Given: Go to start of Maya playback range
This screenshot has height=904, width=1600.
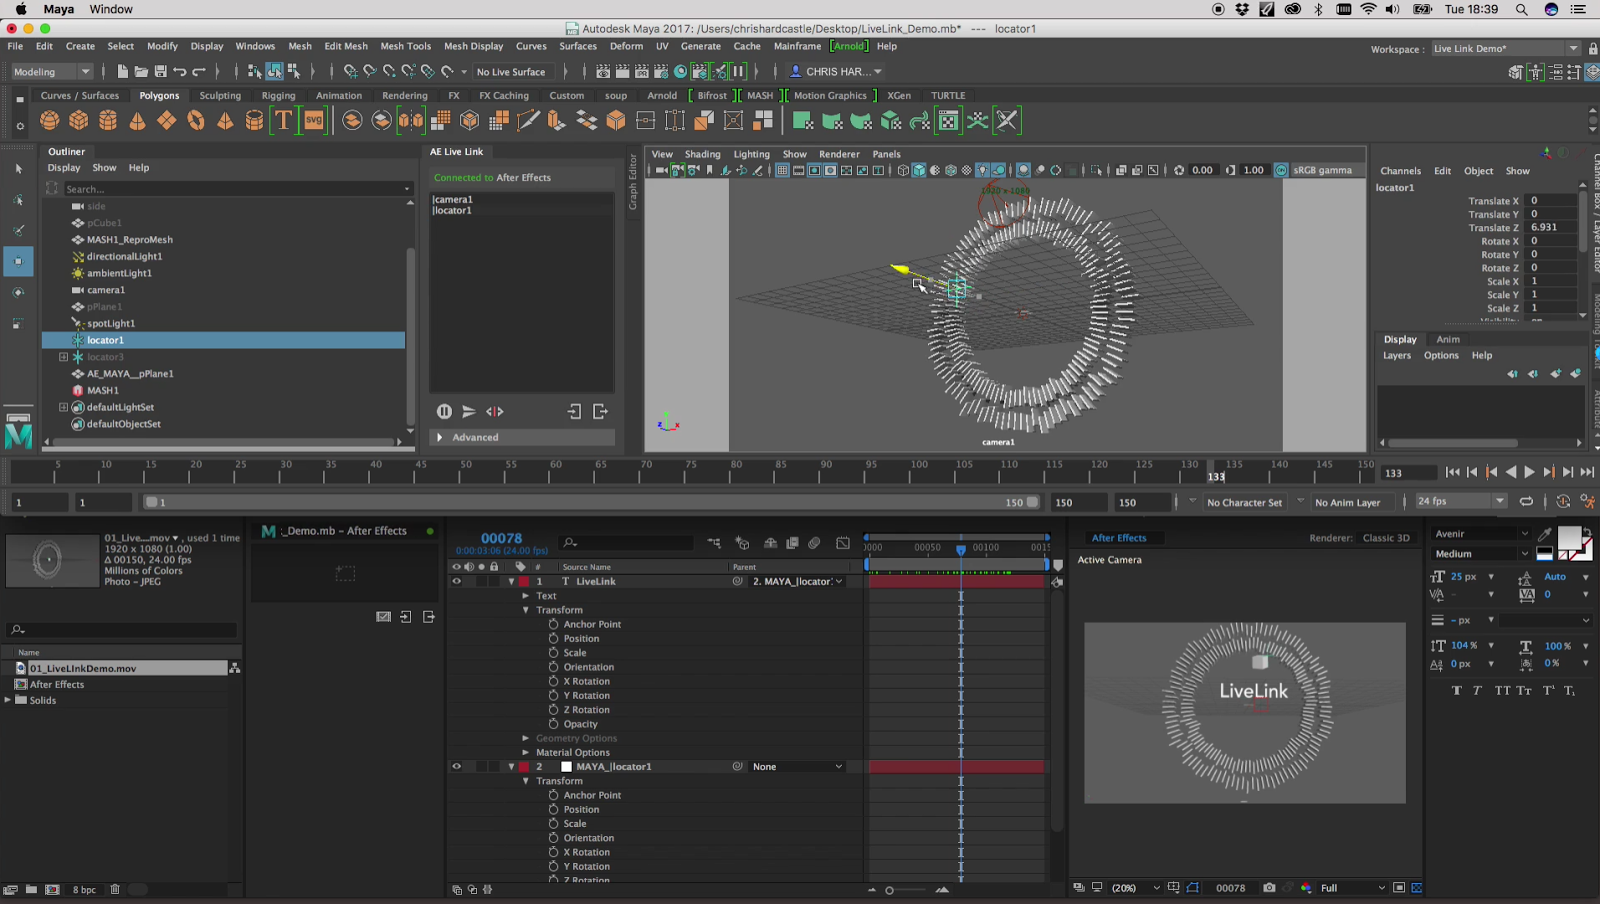Looking at the screenshot, I should tap(1453, 472).
